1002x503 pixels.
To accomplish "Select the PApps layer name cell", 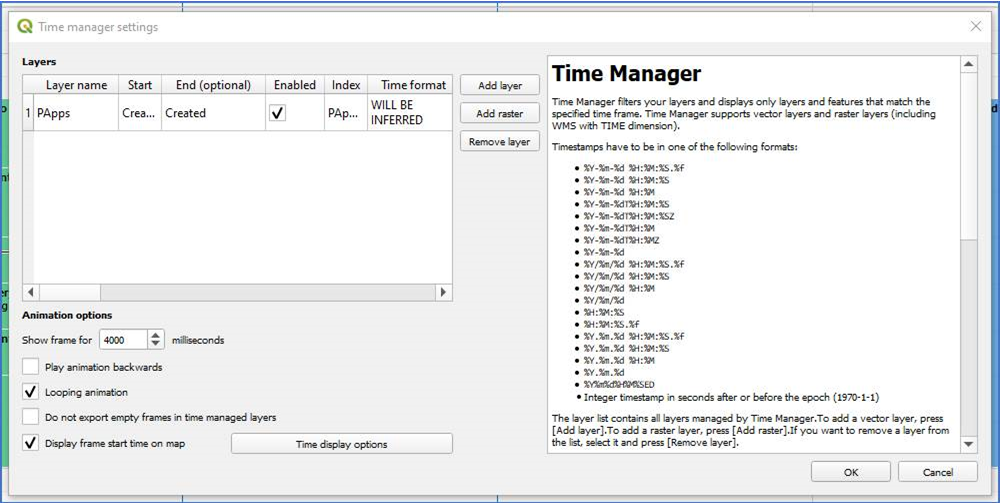I will point(76,113).
